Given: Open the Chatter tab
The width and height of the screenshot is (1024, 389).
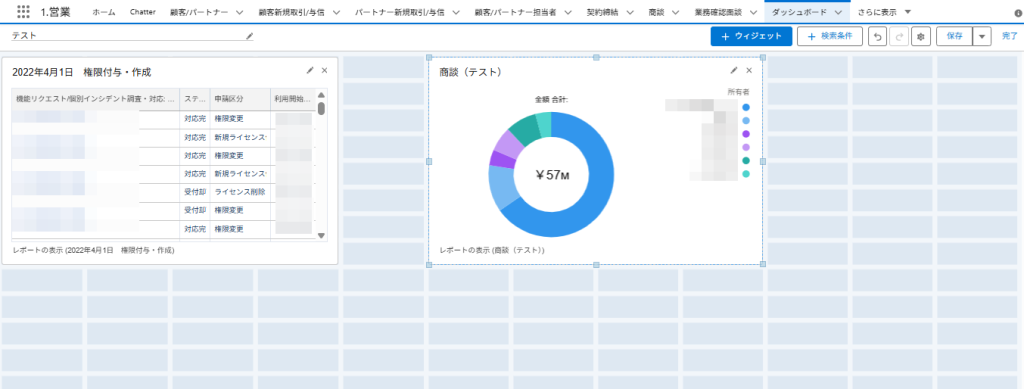Looking at the screenshot, I should (x=142, y=12).
